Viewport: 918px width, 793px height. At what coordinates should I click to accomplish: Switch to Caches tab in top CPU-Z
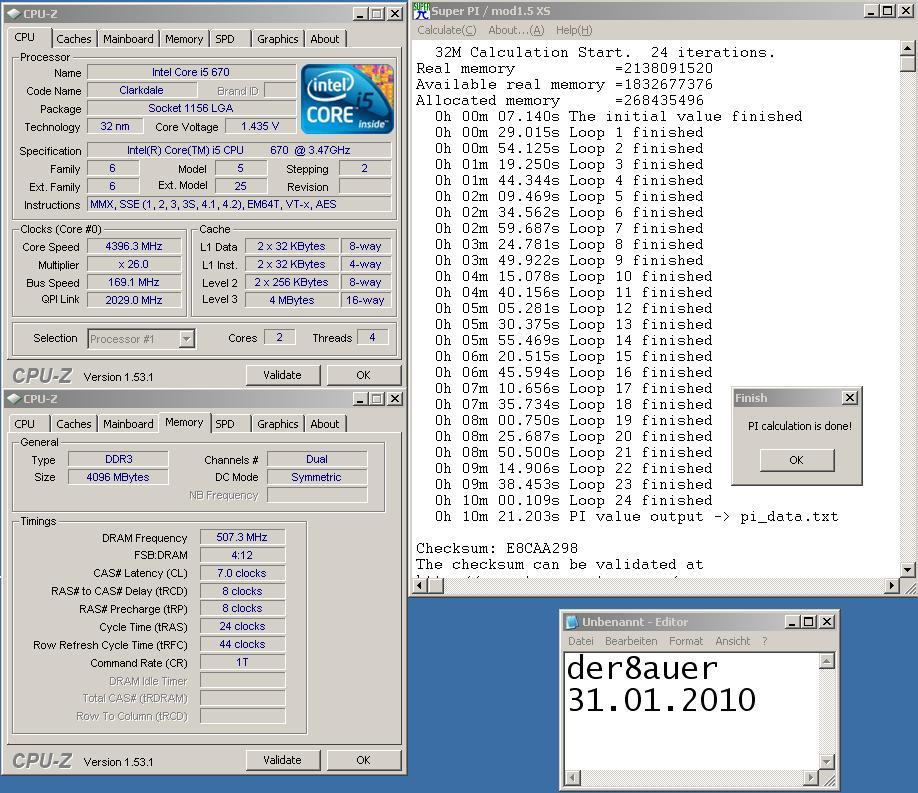pyautogui.click(x=74, y=39)
